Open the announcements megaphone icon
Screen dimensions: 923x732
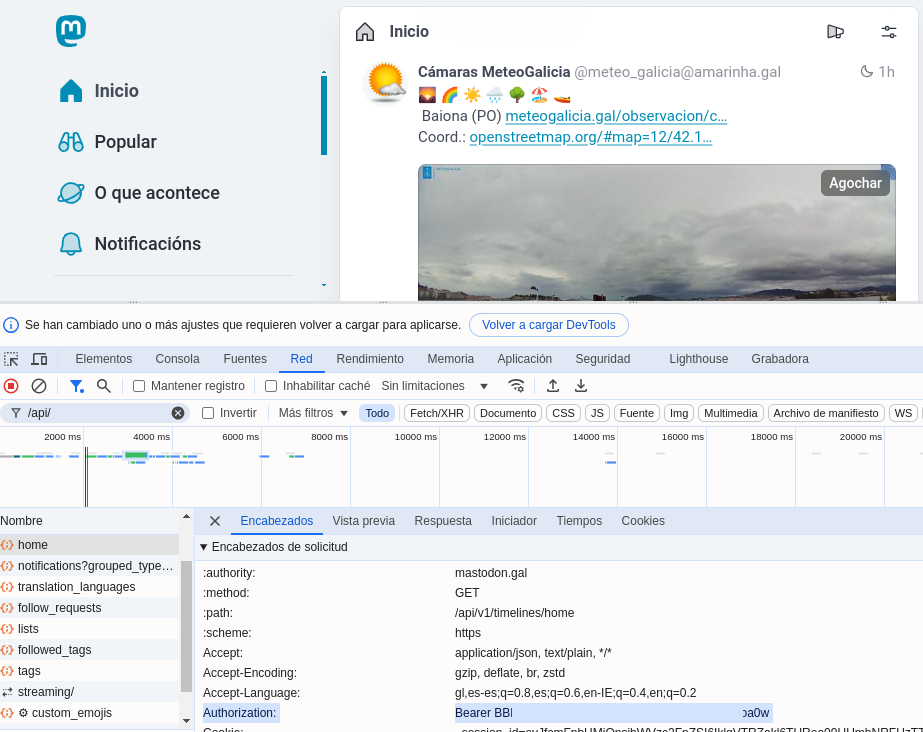tap(836, 31)
